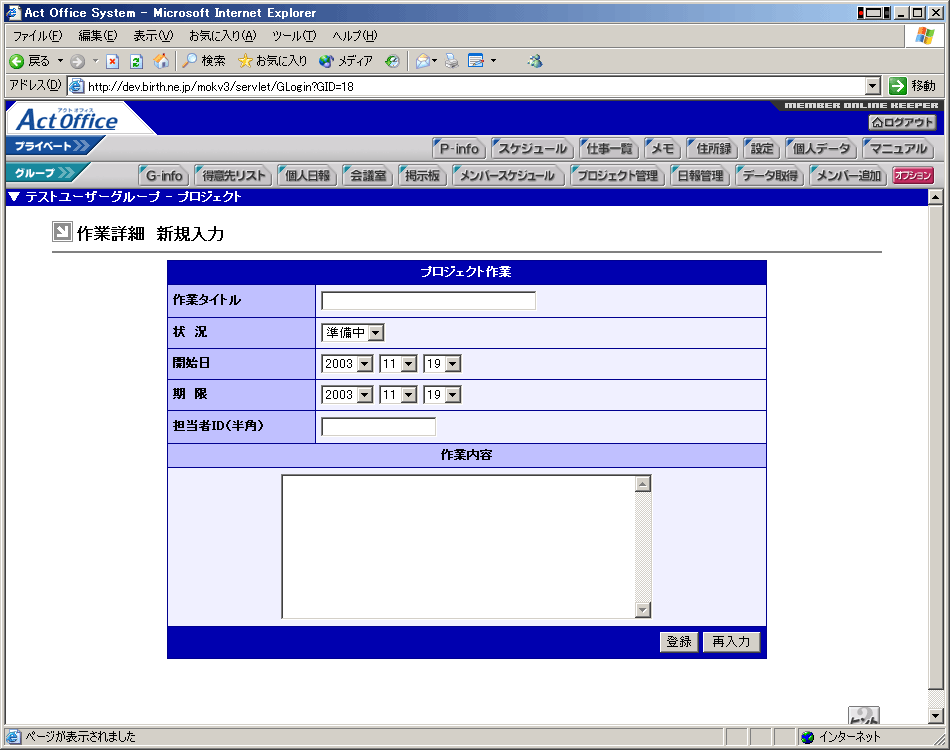Screen dimensions: 950x750
Task: Click the 作業タイトル text field
Action: [x=428, y=301]
